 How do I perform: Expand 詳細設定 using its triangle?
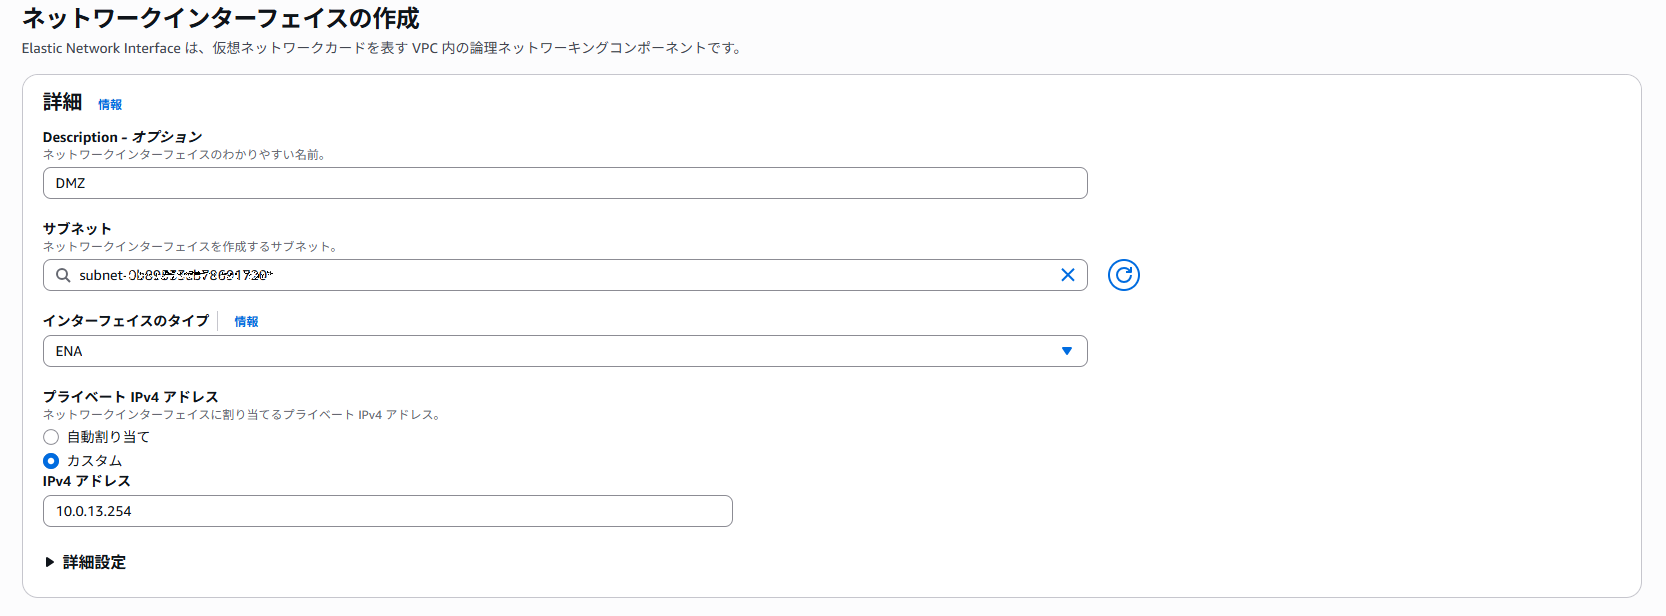coord(49,562)
